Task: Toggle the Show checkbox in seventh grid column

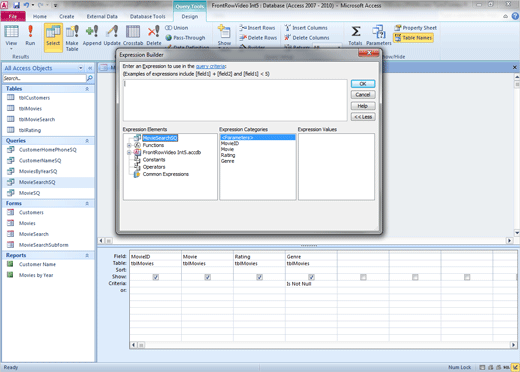Action: coord(467,277)
